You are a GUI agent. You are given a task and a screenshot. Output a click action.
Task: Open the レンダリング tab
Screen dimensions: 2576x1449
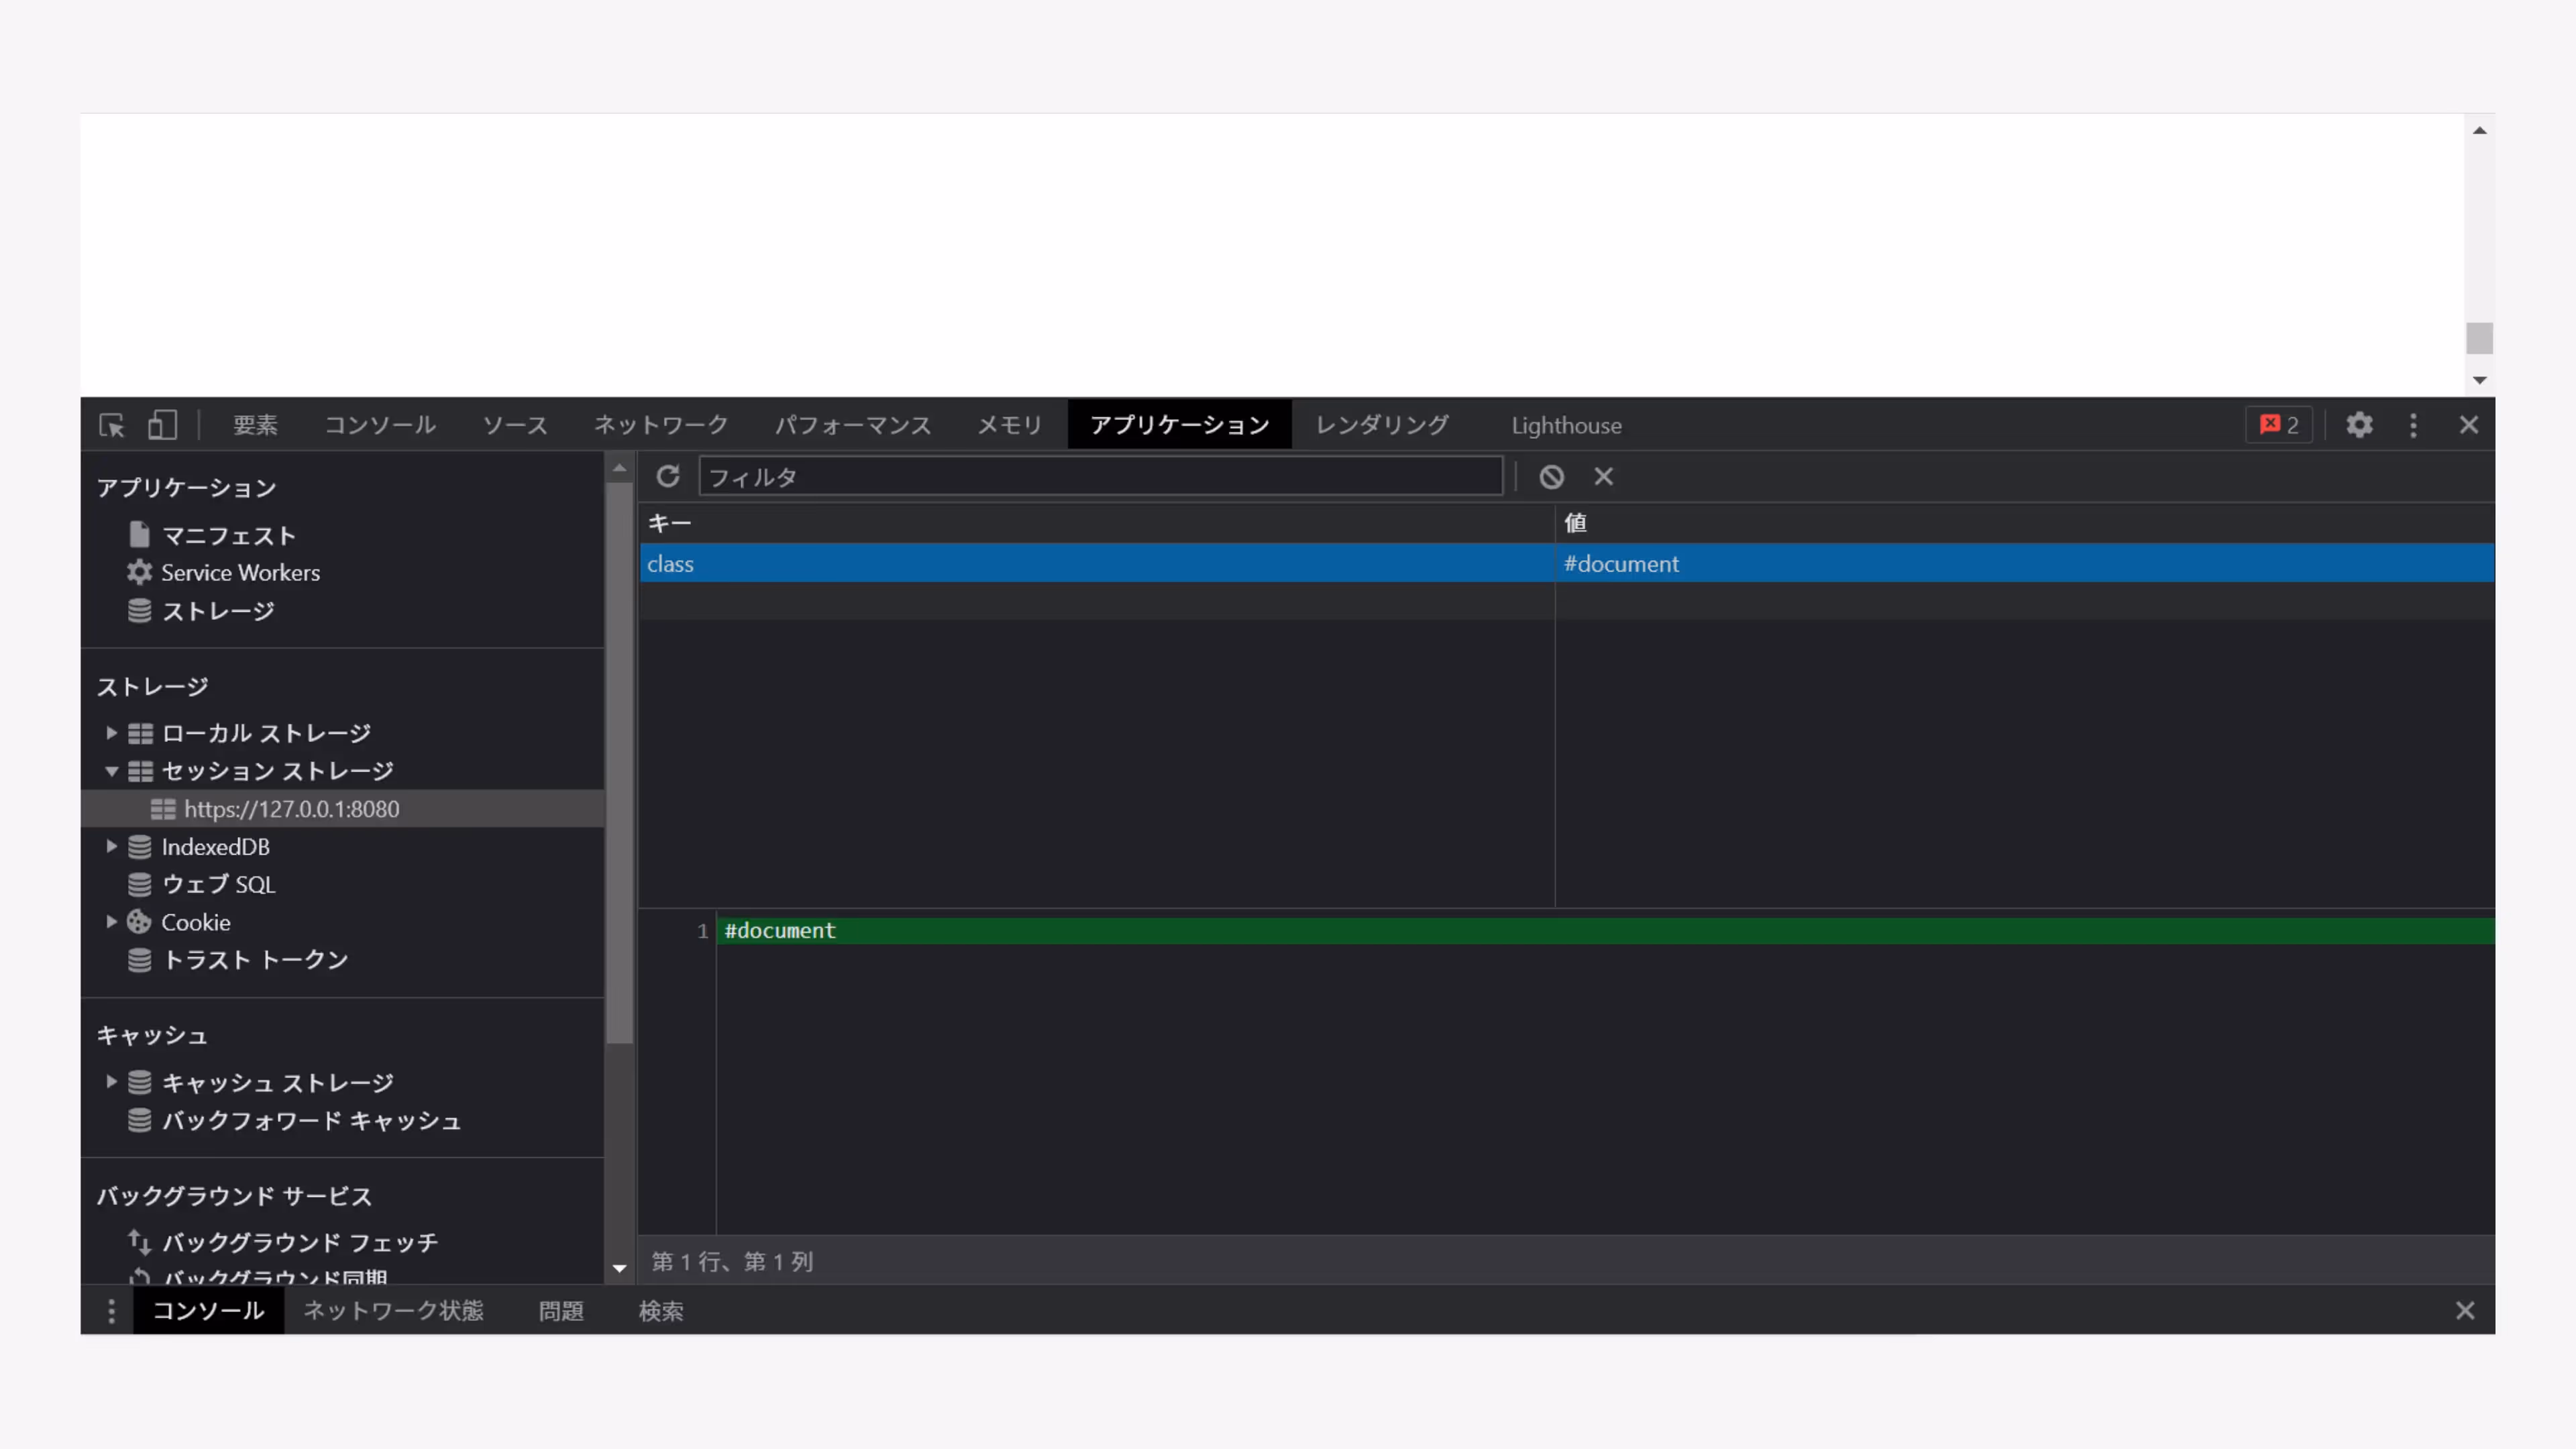[x=1382, y=425]
